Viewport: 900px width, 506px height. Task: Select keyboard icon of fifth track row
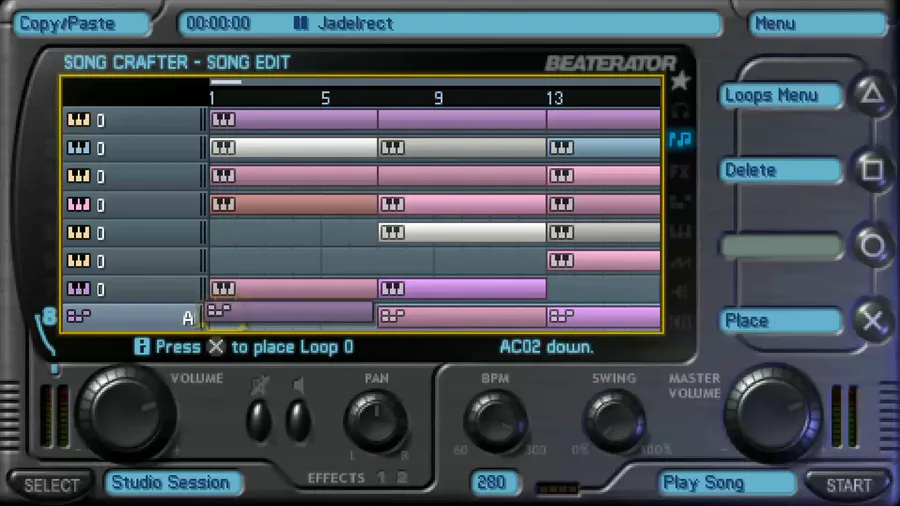79,232
